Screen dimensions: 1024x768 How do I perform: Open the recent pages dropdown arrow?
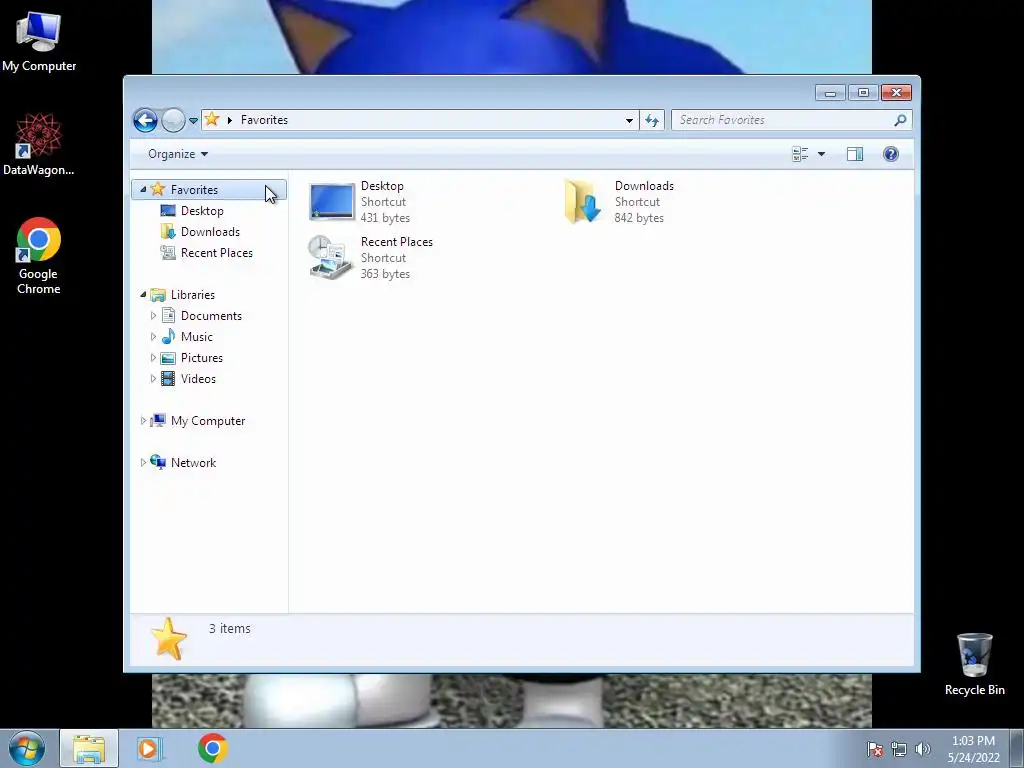[x=193, y=121]
